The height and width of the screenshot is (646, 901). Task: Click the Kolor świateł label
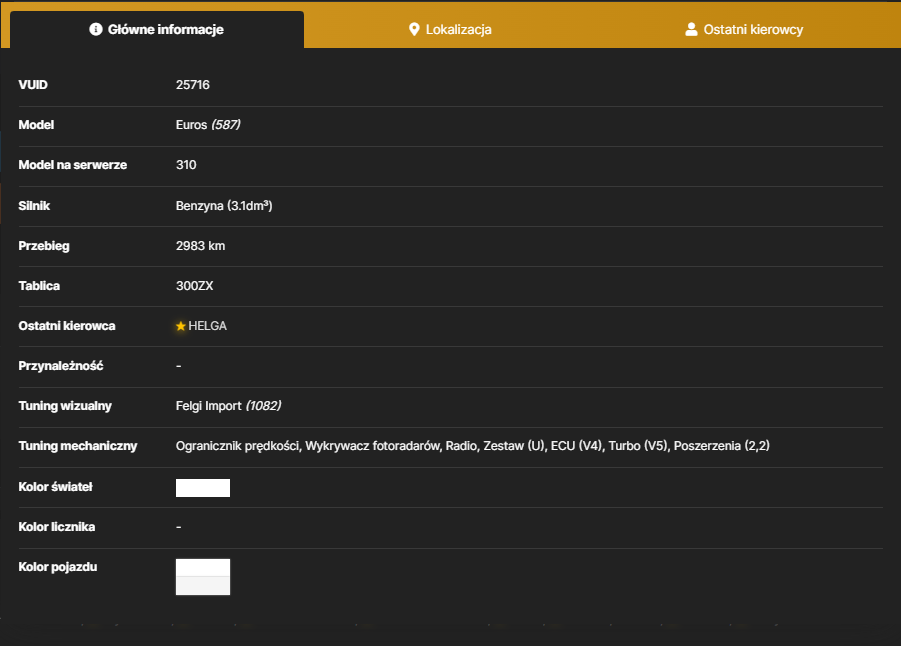[55, 487]
